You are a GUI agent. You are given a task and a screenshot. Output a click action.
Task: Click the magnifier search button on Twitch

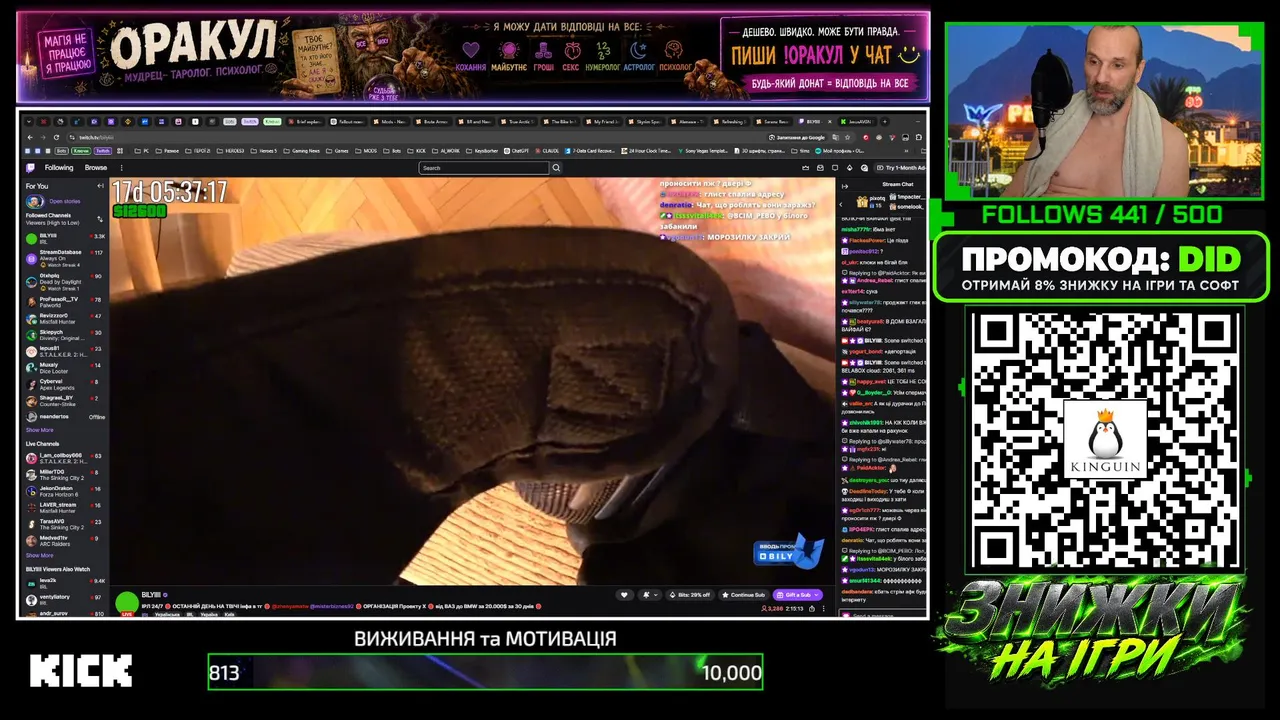pyautogui.click(x=555, y=168)
